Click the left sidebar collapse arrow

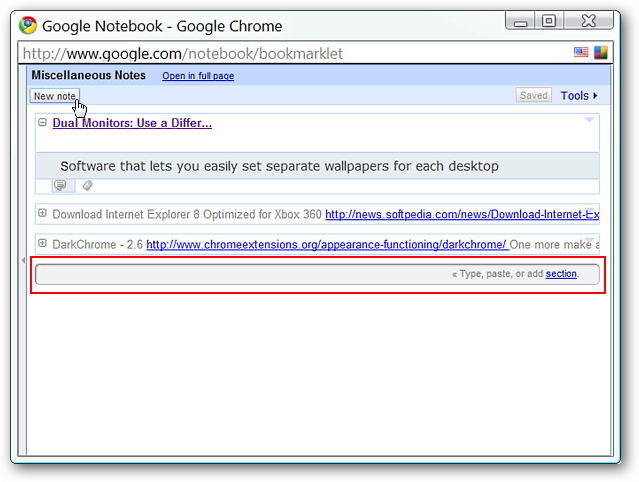tap(23, 260)
